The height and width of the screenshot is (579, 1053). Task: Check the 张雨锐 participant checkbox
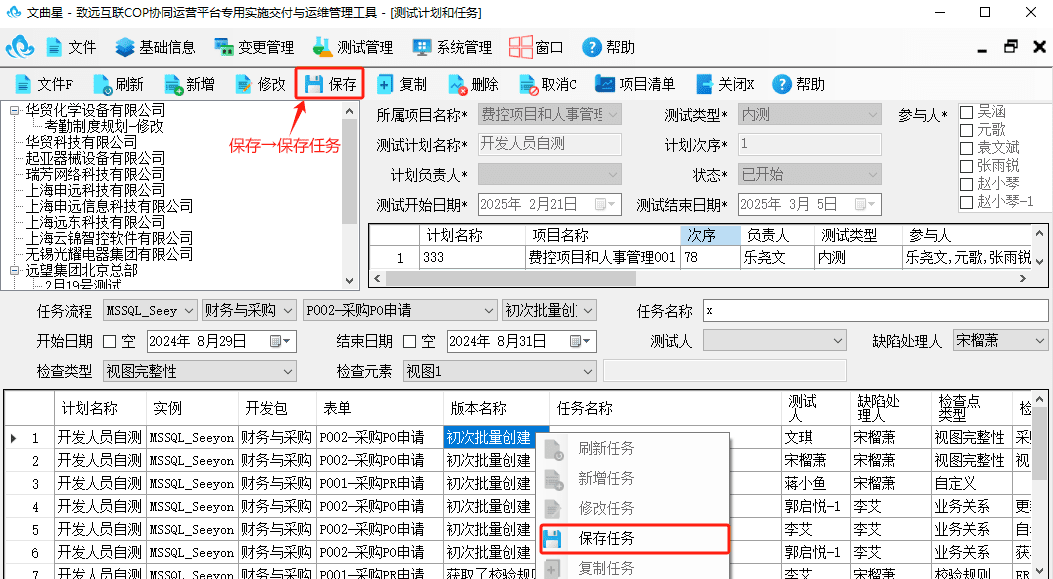[x=966, y=166]
